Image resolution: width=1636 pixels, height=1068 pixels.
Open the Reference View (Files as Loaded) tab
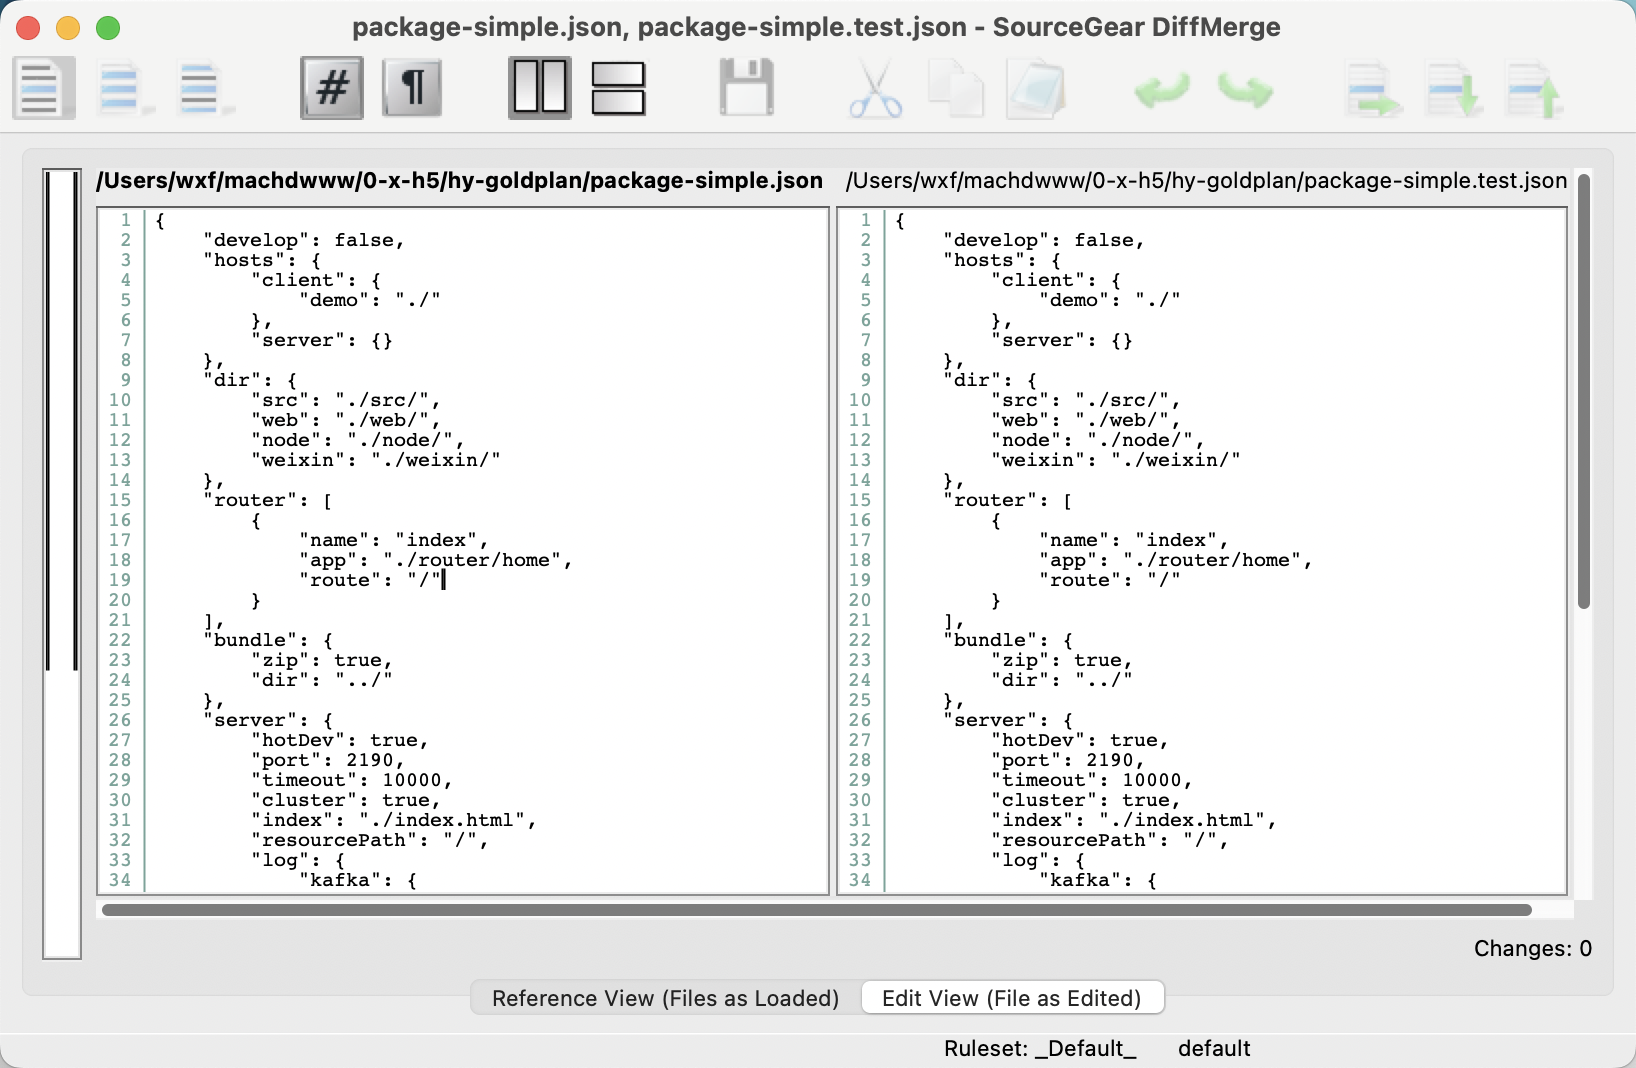coord(665,998)
